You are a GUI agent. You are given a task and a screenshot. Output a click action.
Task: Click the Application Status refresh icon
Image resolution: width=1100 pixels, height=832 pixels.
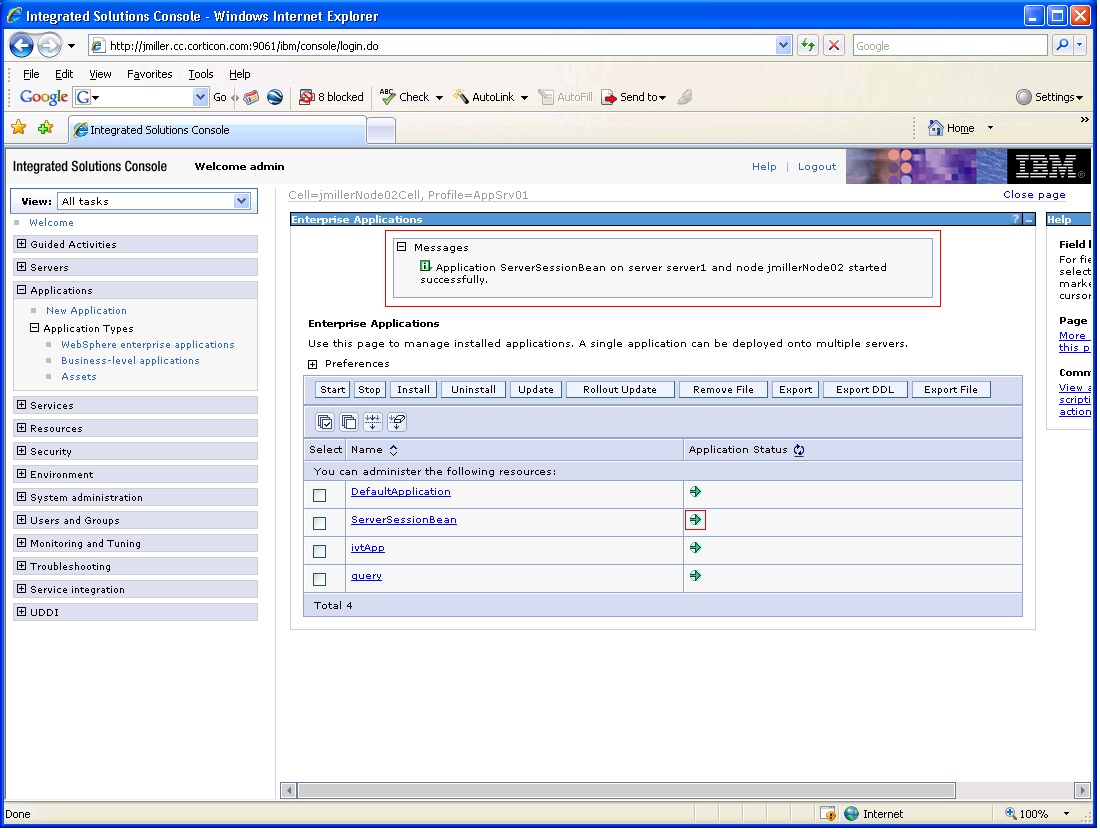point(799,450)
